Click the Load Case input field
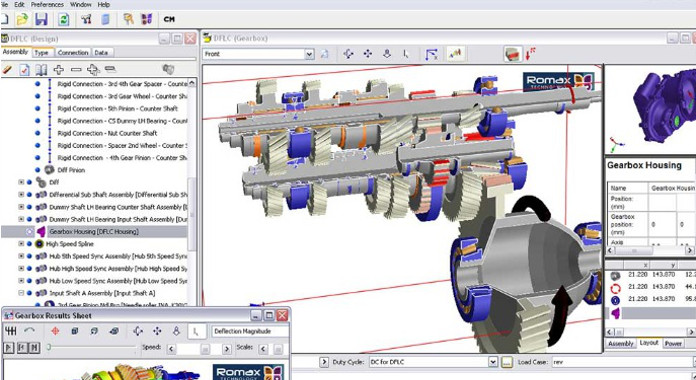This screenshot has width=696, height=380. [x=621, y=362]
